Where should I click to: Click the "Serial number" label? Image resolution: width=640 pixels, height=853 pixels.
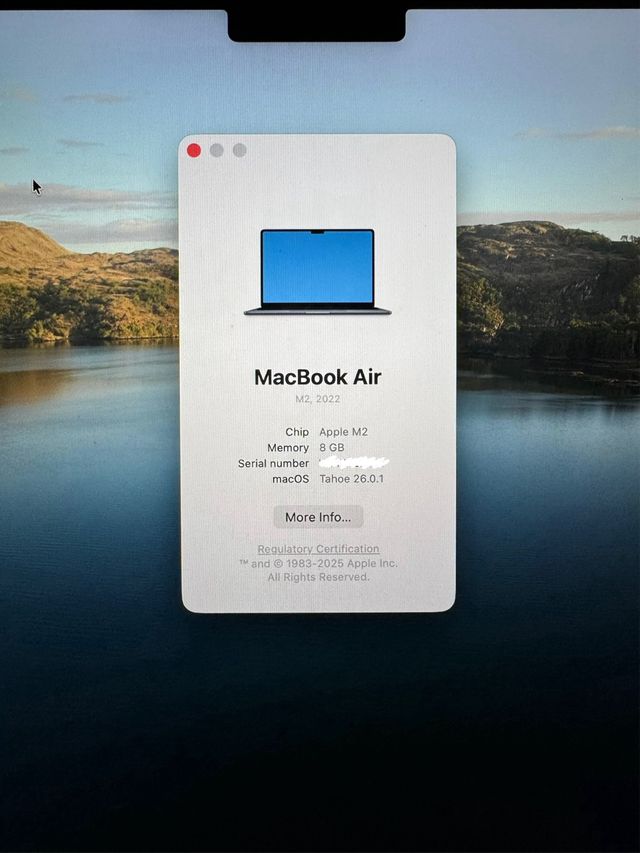pyautogui.click(x=273, y=463)
